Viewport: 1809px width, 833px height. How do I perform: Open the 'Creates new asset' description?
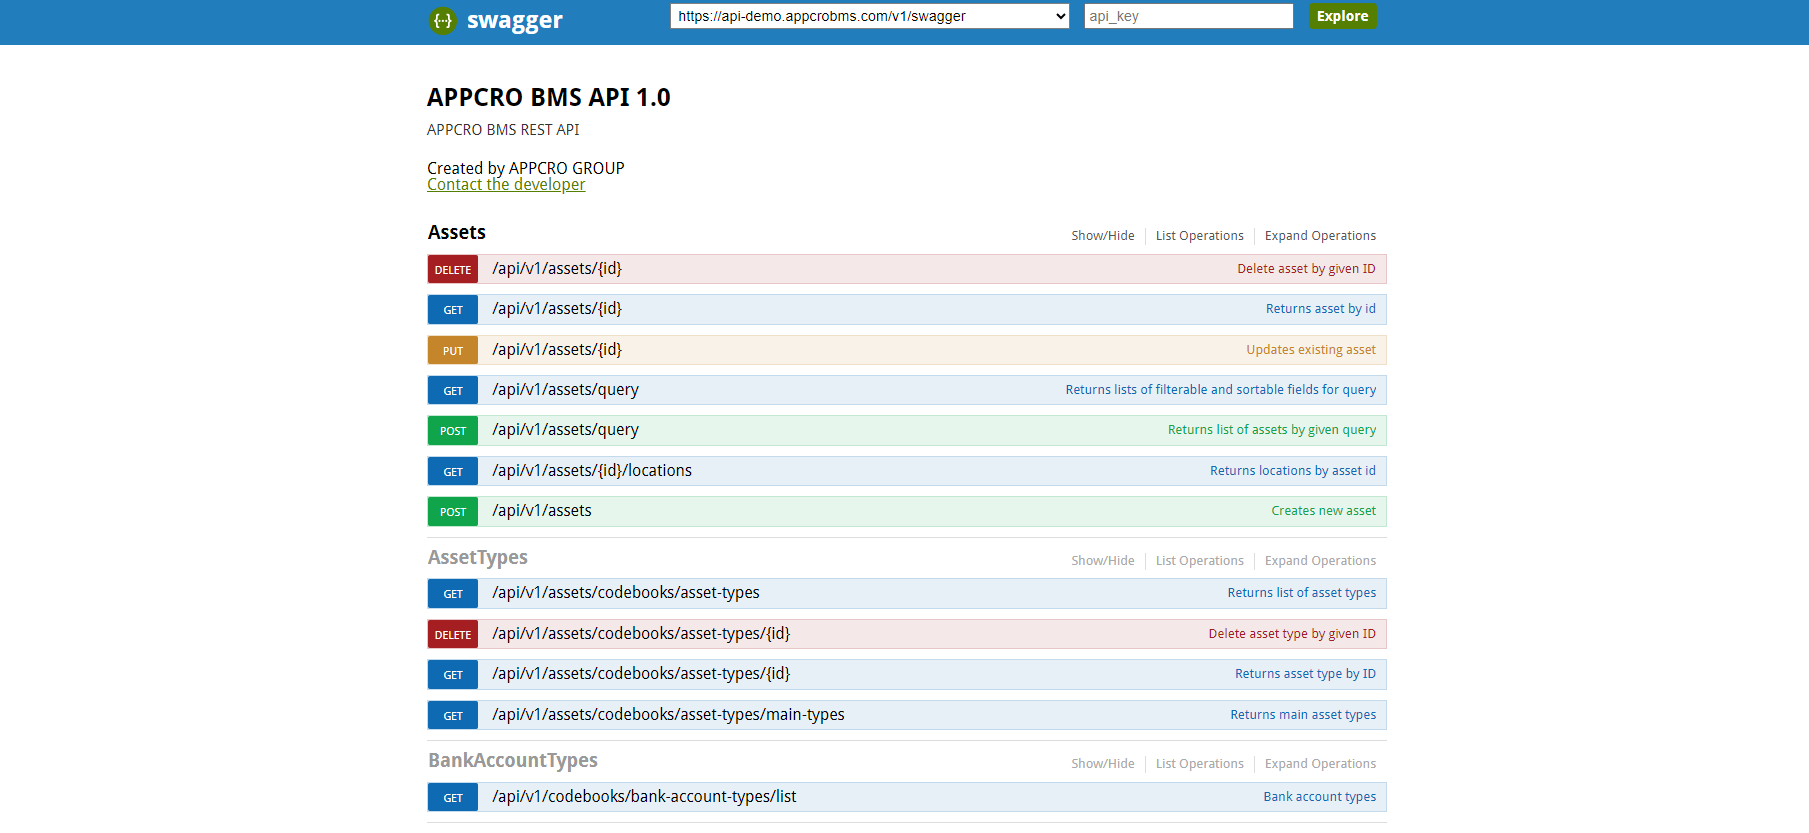point(1324,511)
